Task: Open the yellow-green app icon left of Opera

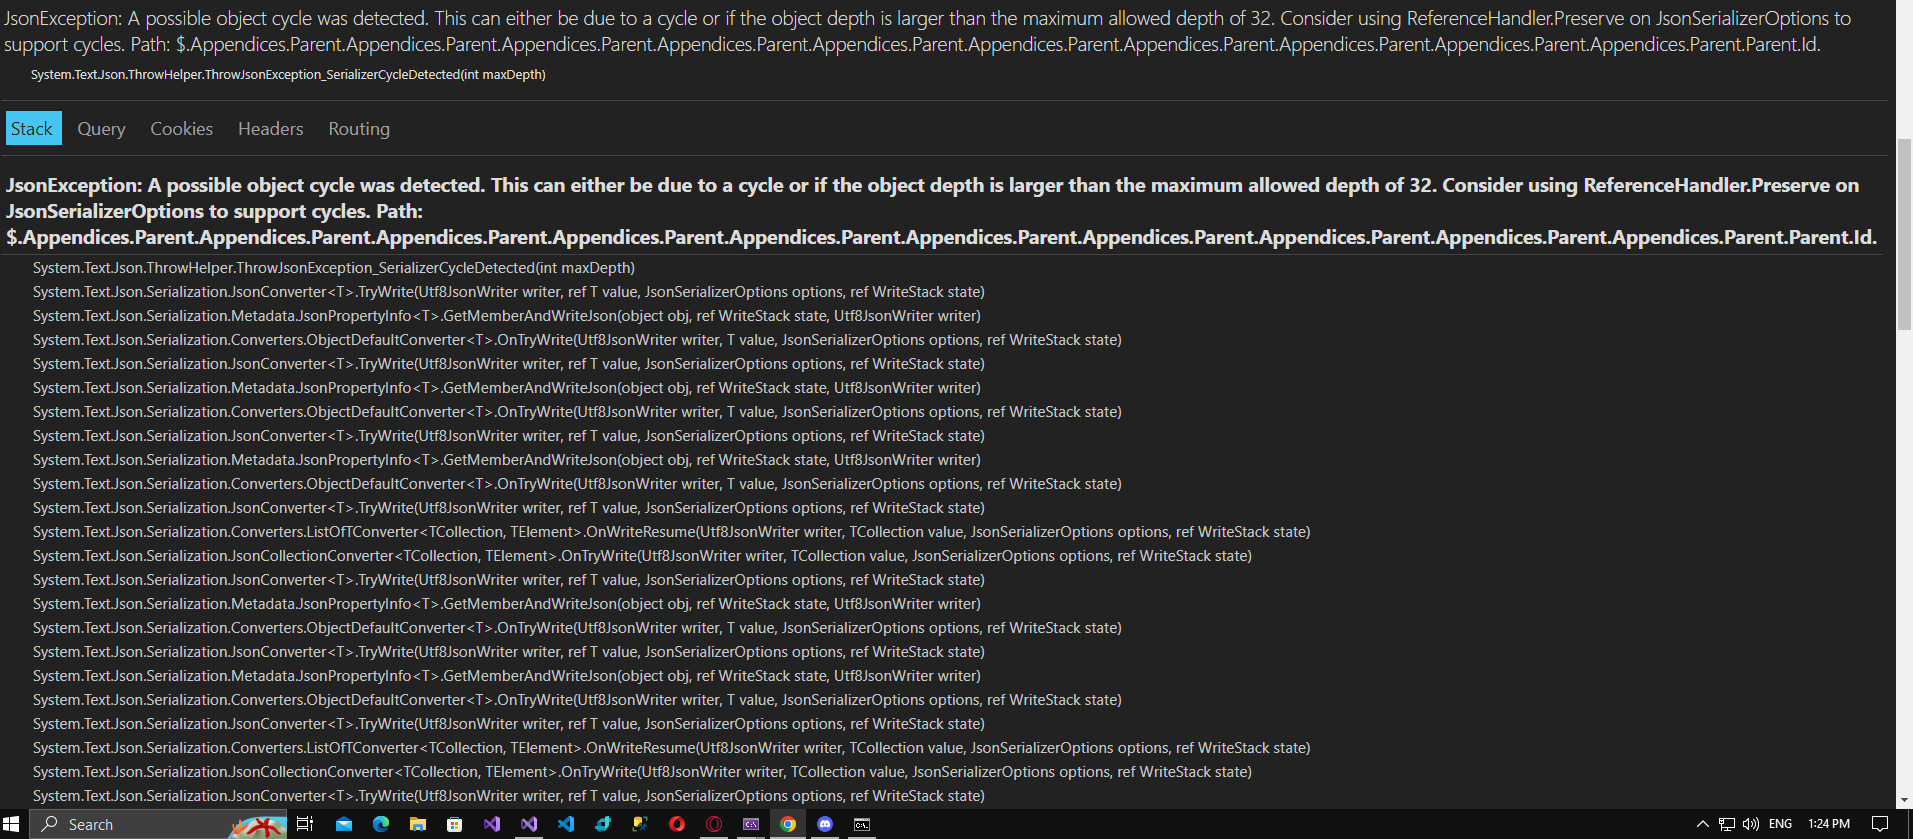Action: tap(640, 824)
